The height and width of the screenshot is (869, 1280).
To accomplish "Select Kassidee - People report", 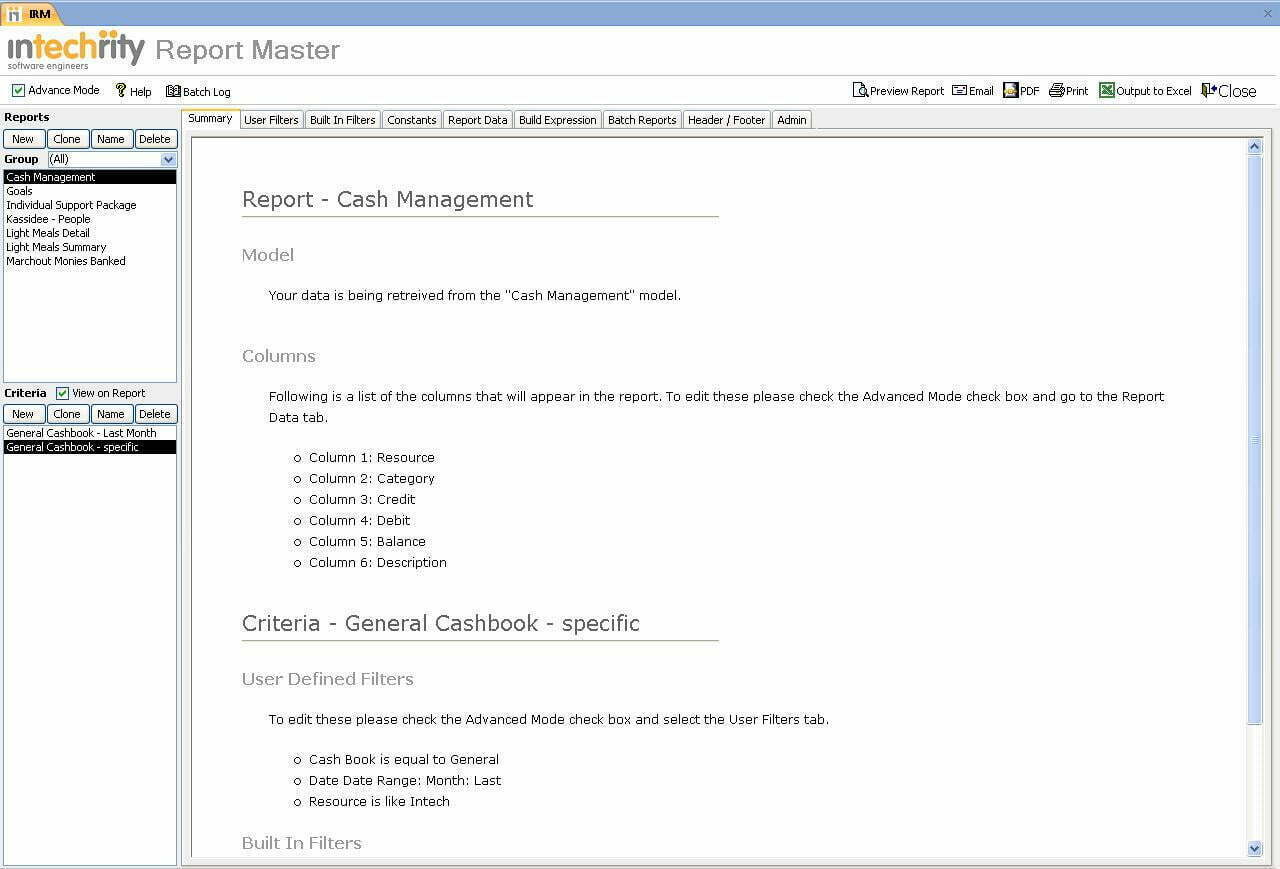I will [x=90, y=219].
